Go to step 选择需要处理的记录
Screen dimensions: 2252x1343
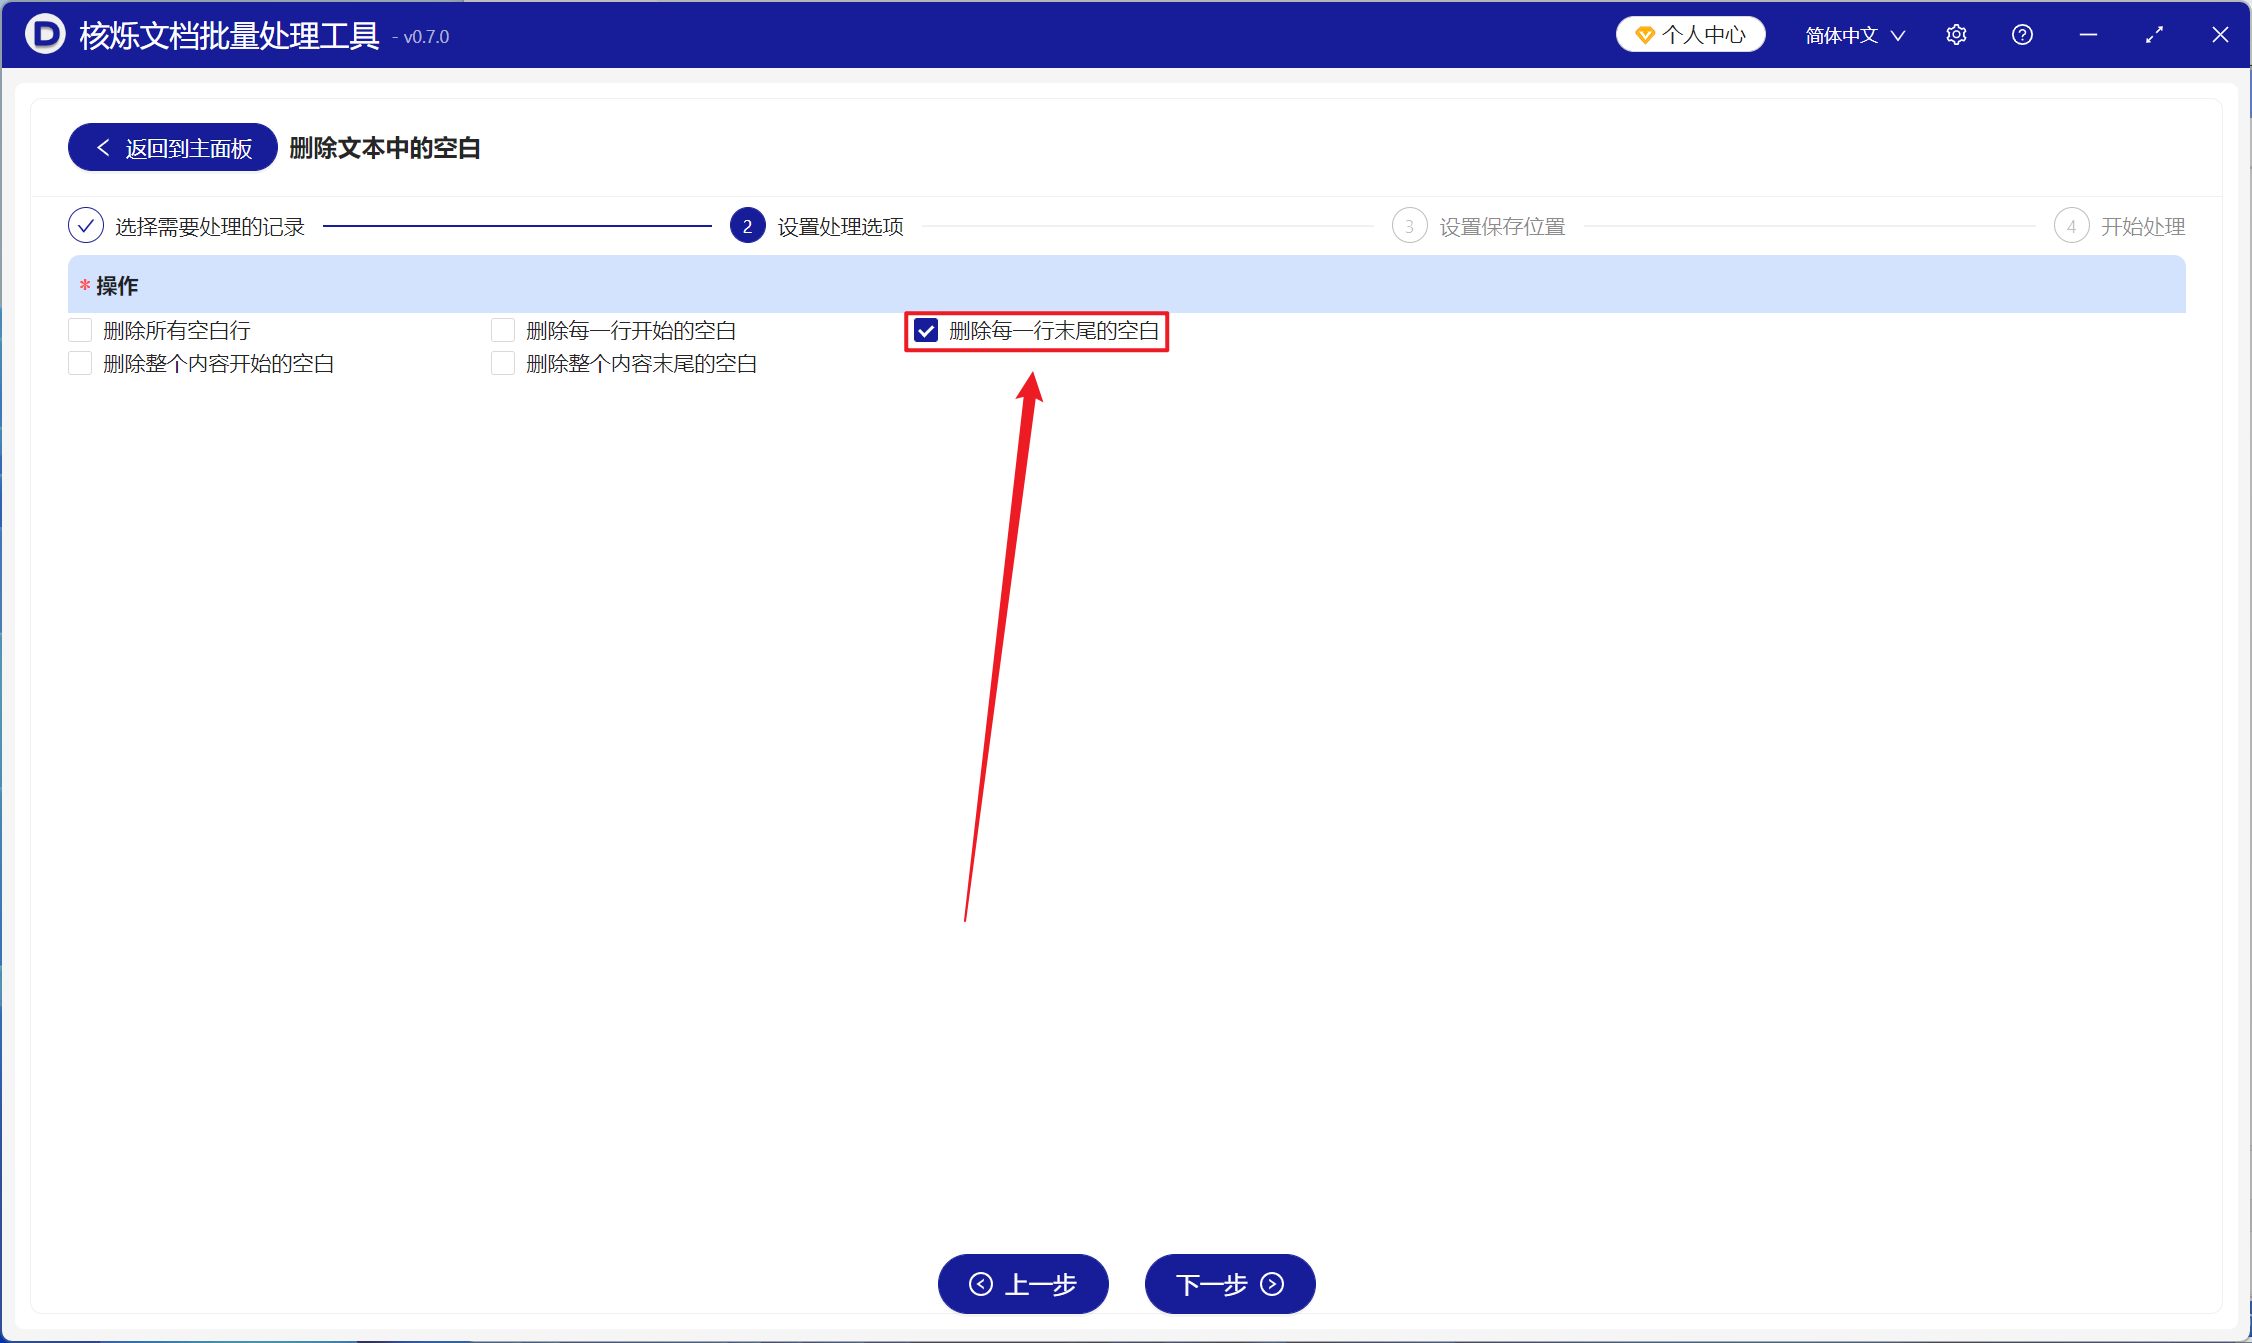coord(186,227)
